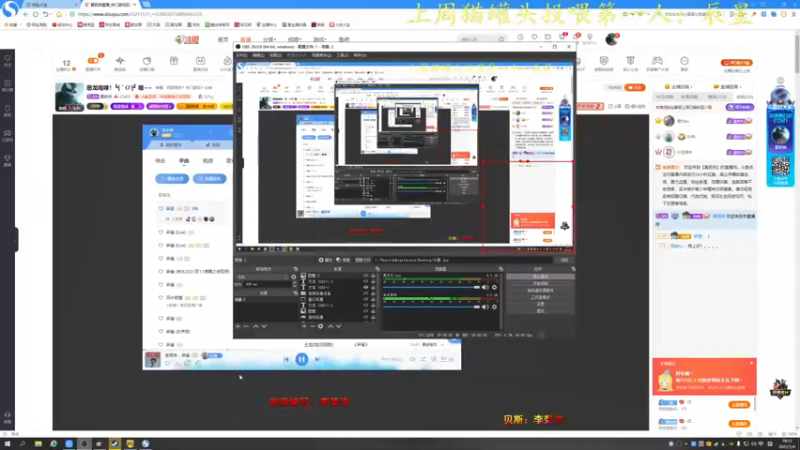Go to 首页 on Douyu navigation
Viewport: 800px width, 450px height.
point(223,39)
